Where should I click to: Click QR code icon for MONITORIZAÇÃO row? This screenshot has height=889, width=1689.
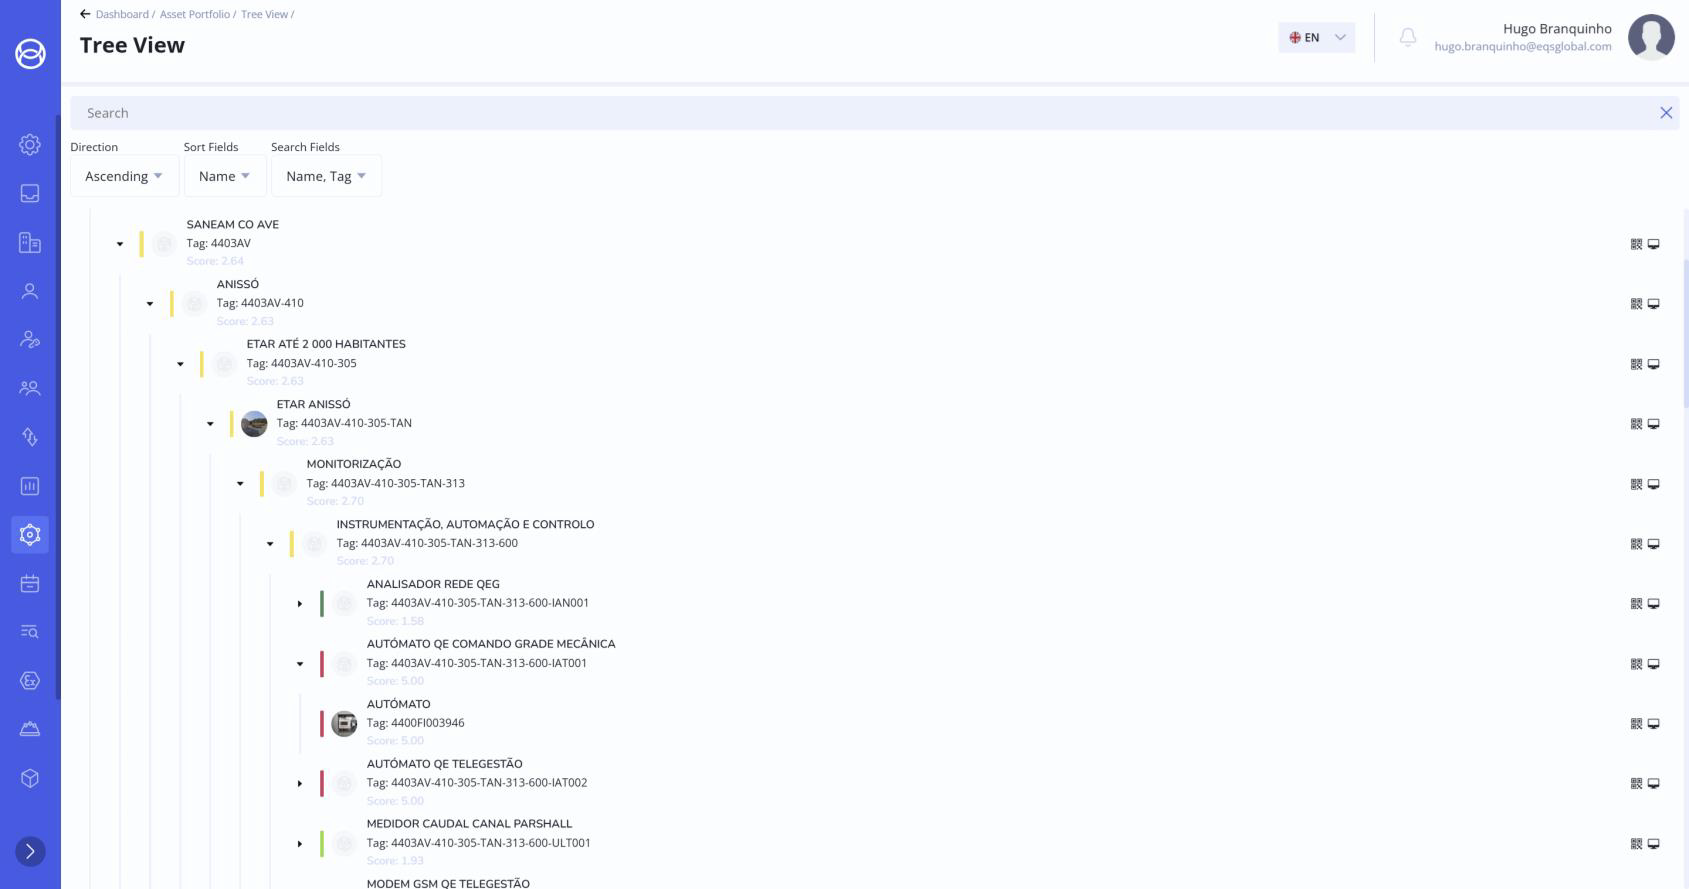point(1636,484)
